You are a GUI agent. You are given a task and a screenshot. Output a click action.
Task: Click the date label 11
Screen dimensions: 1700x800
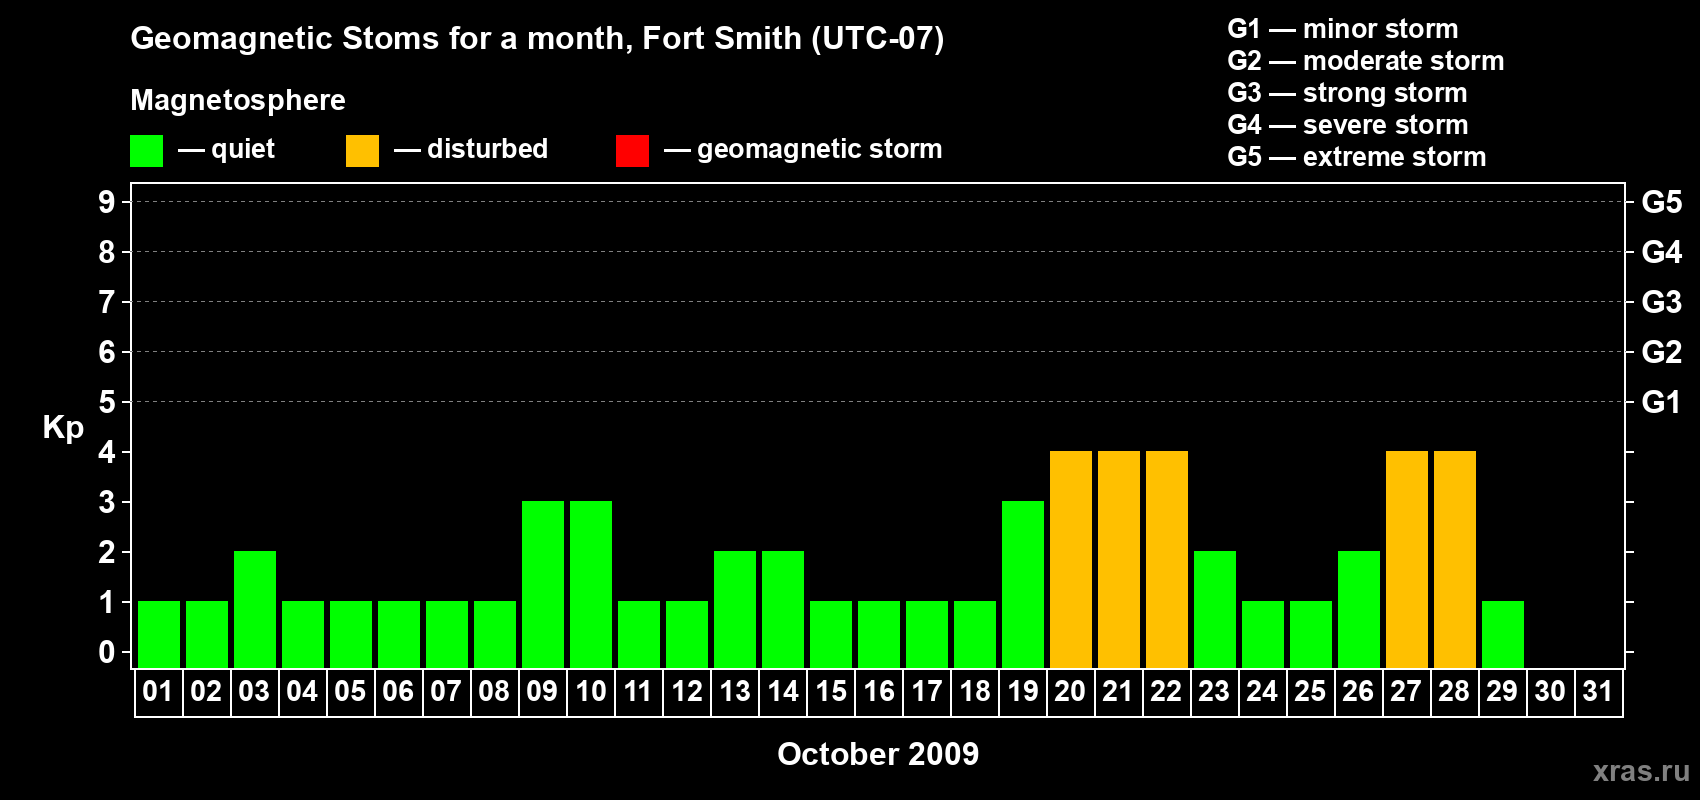pyautogui.click(x=638, y=692)
